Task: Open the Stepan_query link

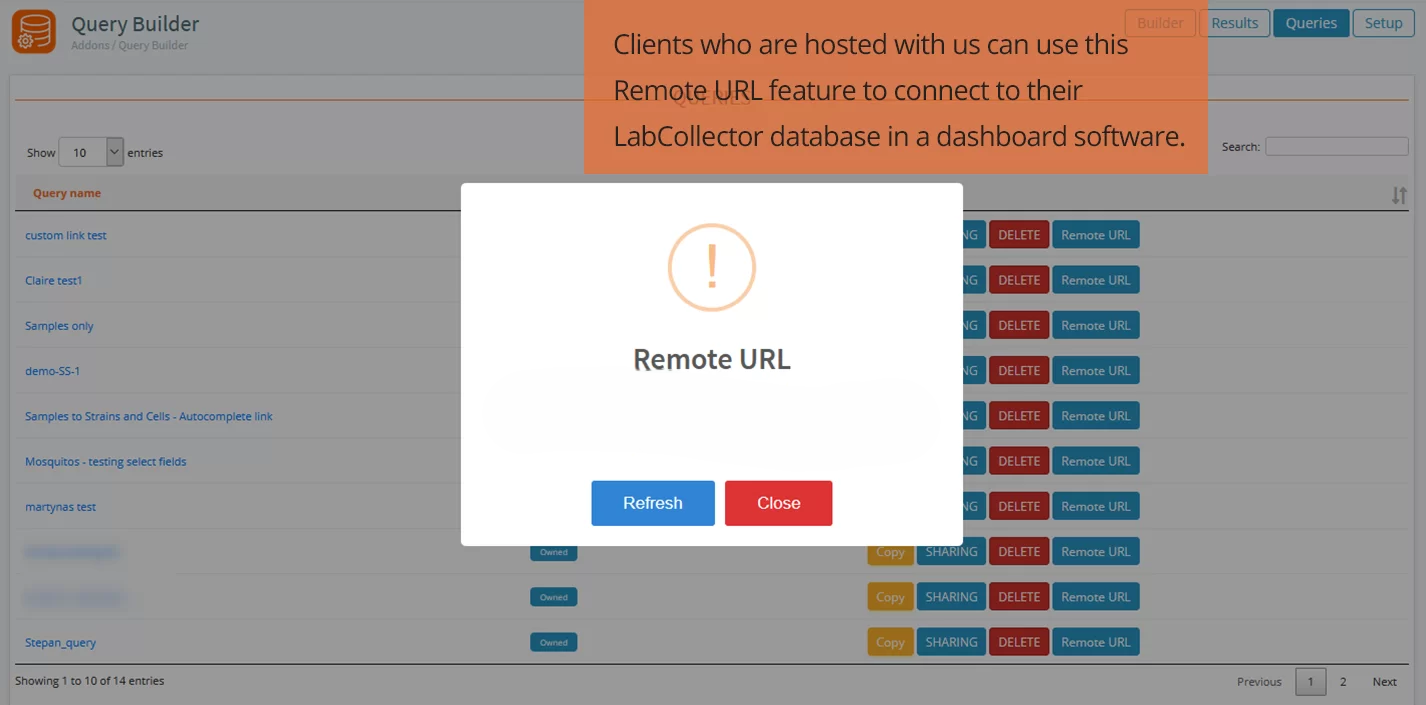Action: tap(61, 642)
